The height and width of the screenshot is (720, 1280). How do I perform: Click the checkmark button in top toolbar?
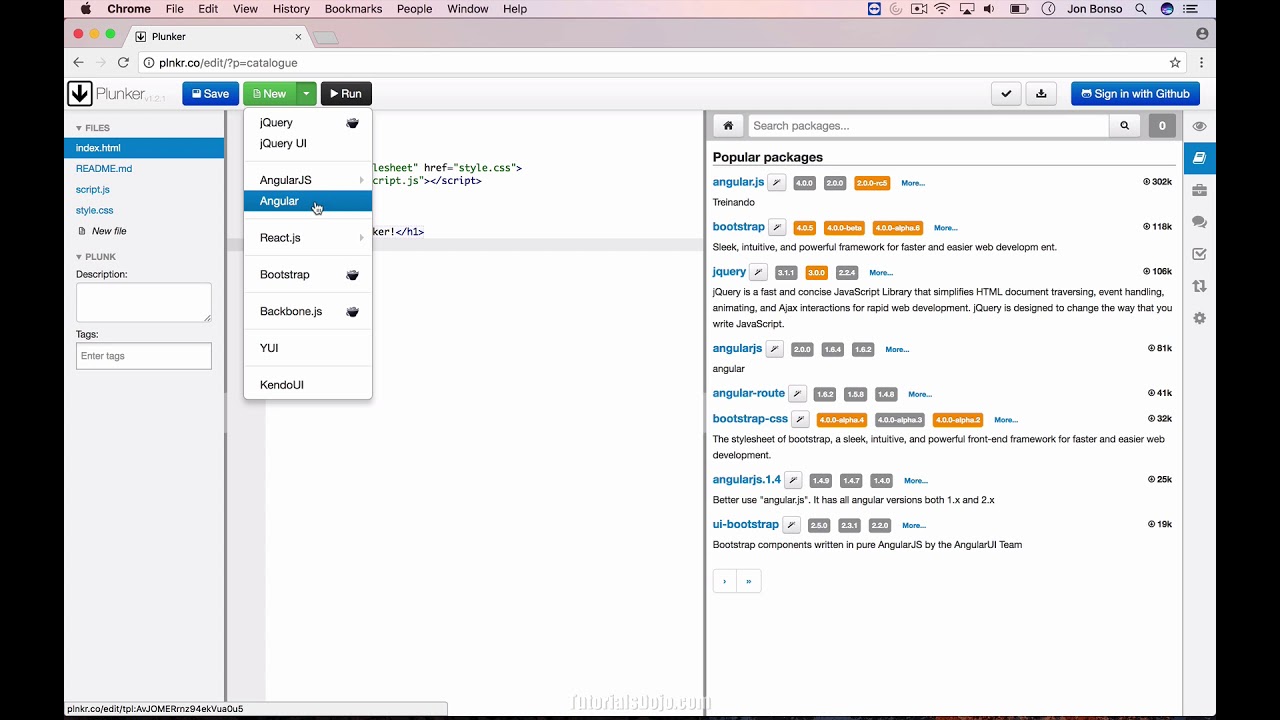tap(1006, 94)
